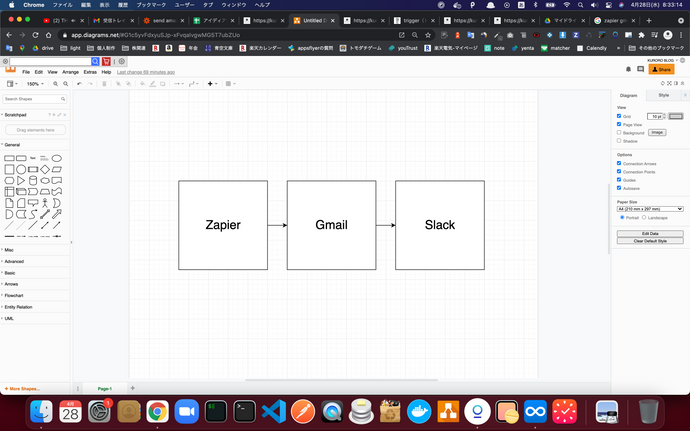Click the zoom out magnifier in toolbar
The width and height of the screenshot is (690, 431).
[x=66, y=84]
